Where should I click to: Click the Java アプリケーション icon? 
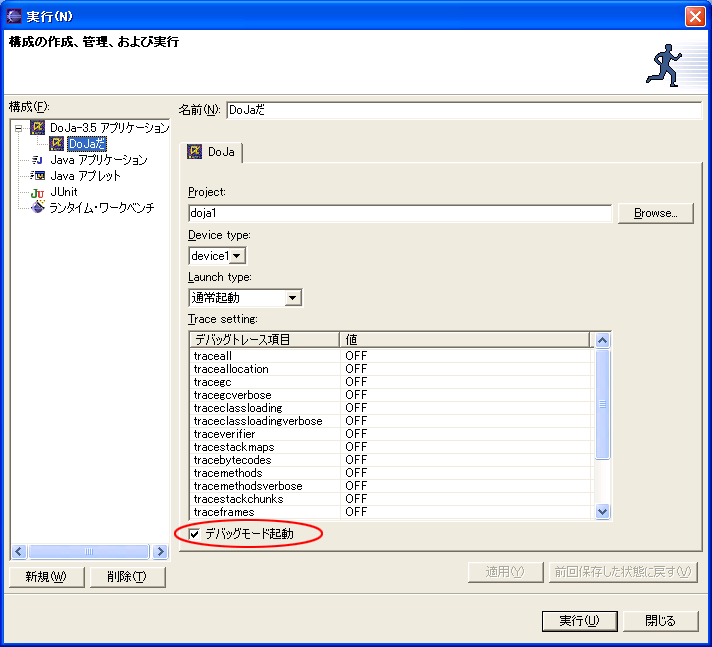click(x=37, y=160)
